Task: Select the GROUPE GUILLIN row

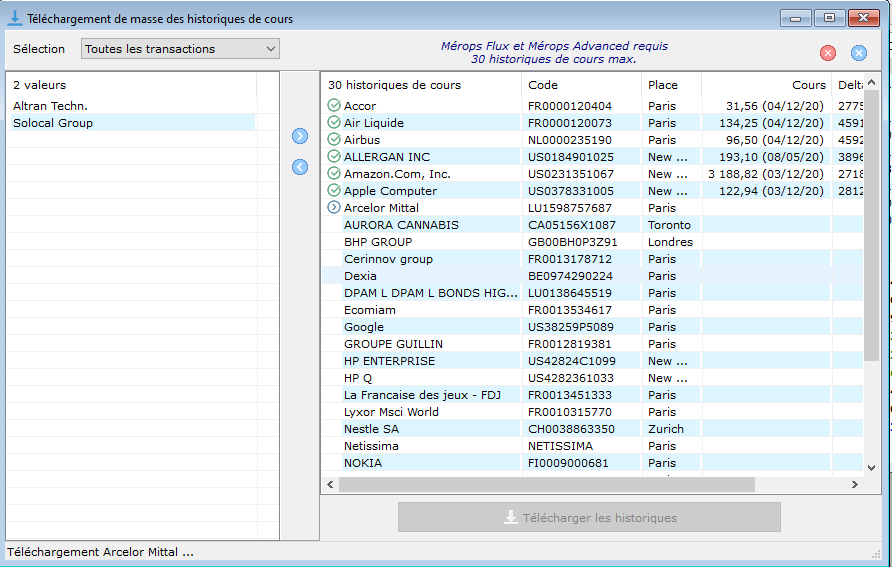Action: click(x=593, y=344)
